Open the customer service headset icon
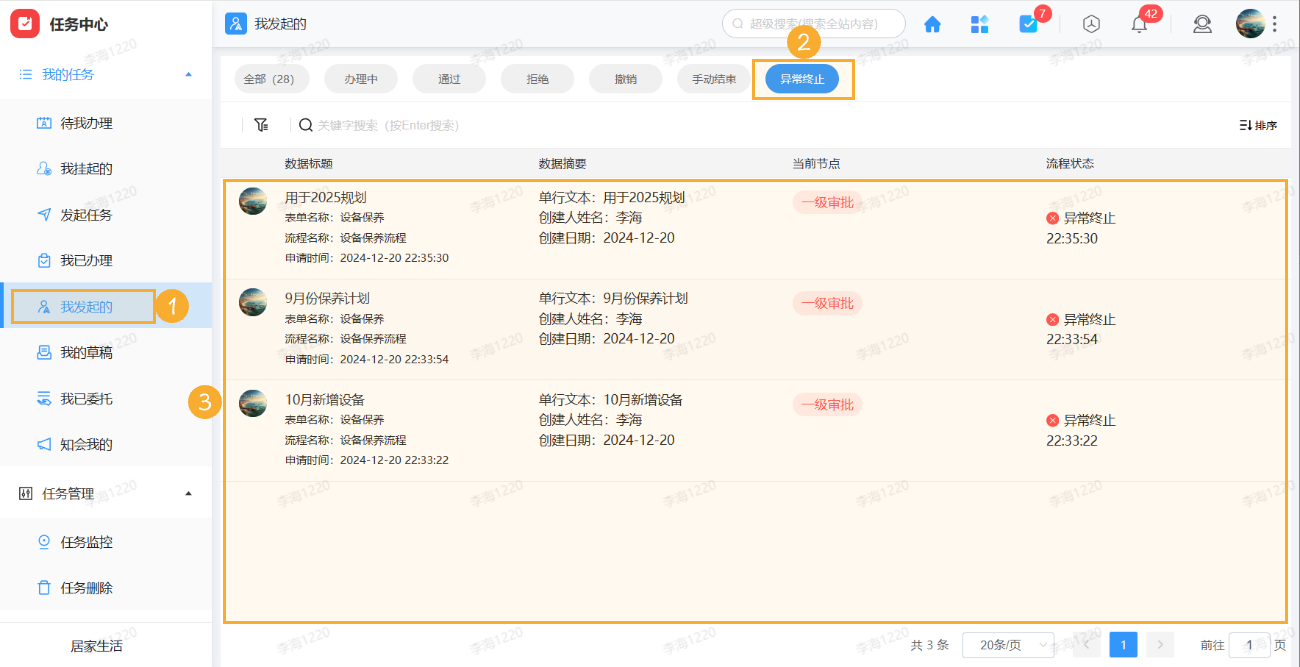 (1202, 23)
